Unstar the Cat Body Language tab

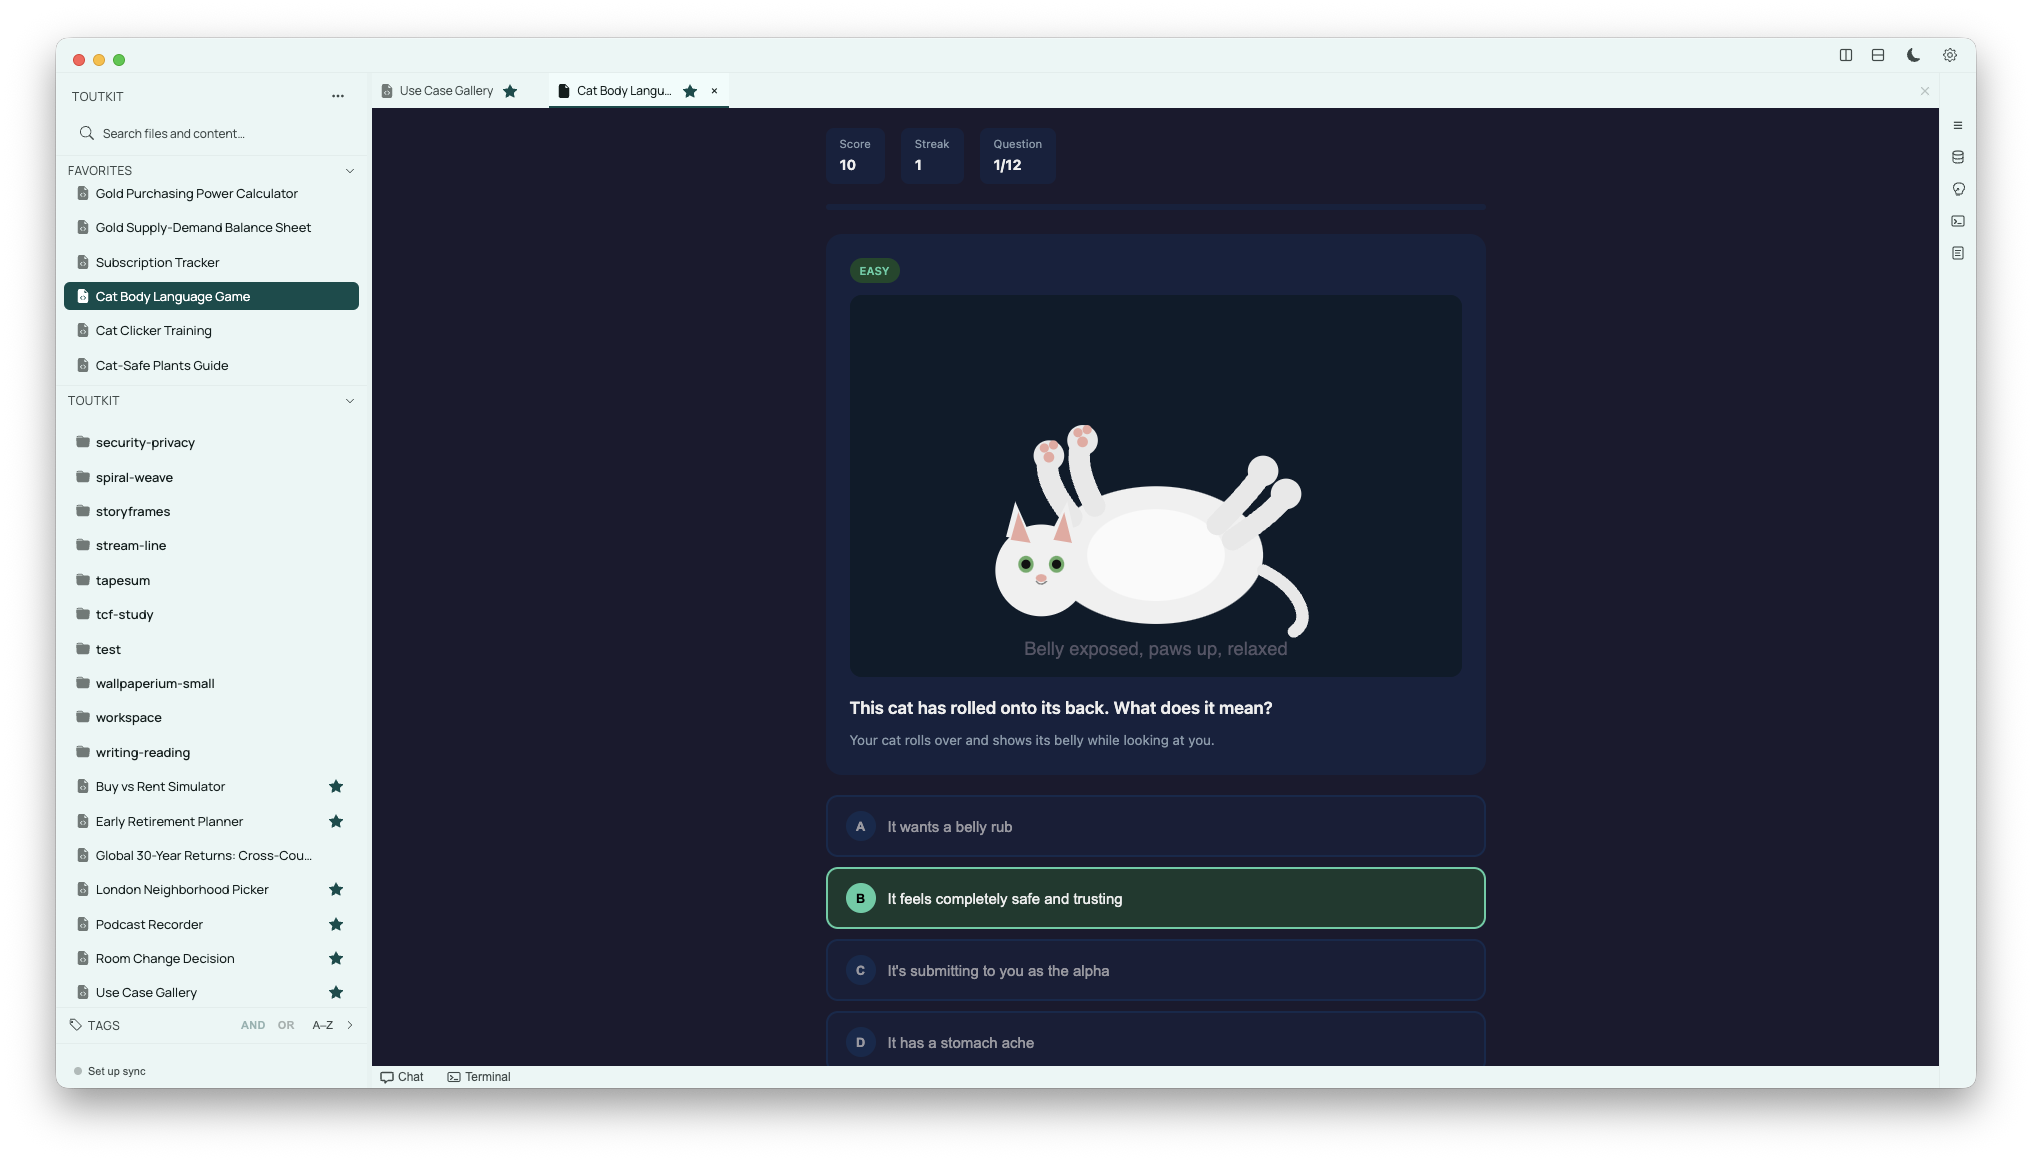pos(690,91)
